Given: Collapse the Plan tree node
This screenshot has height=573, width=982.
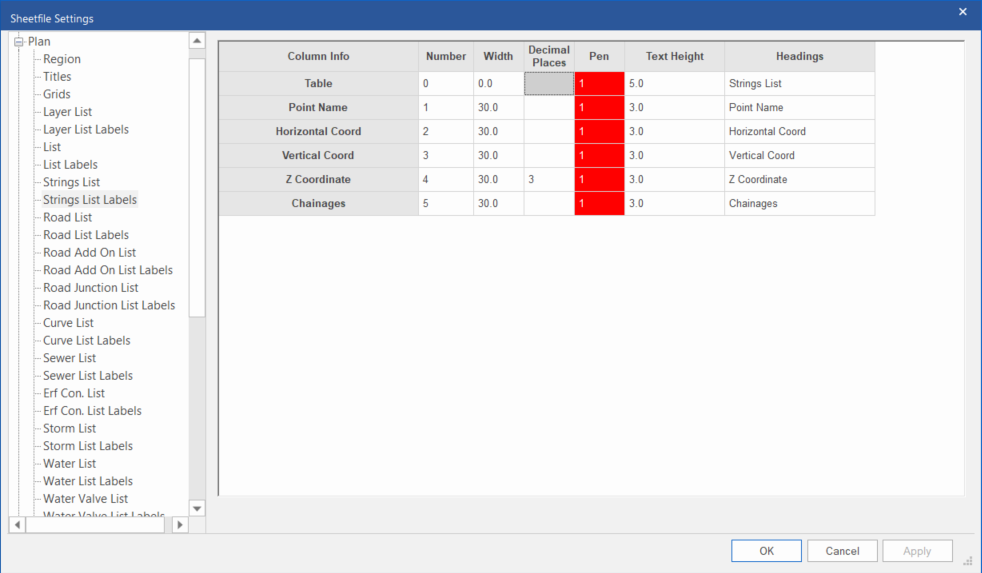Looking at the screenshot, I should pos(18,42).
